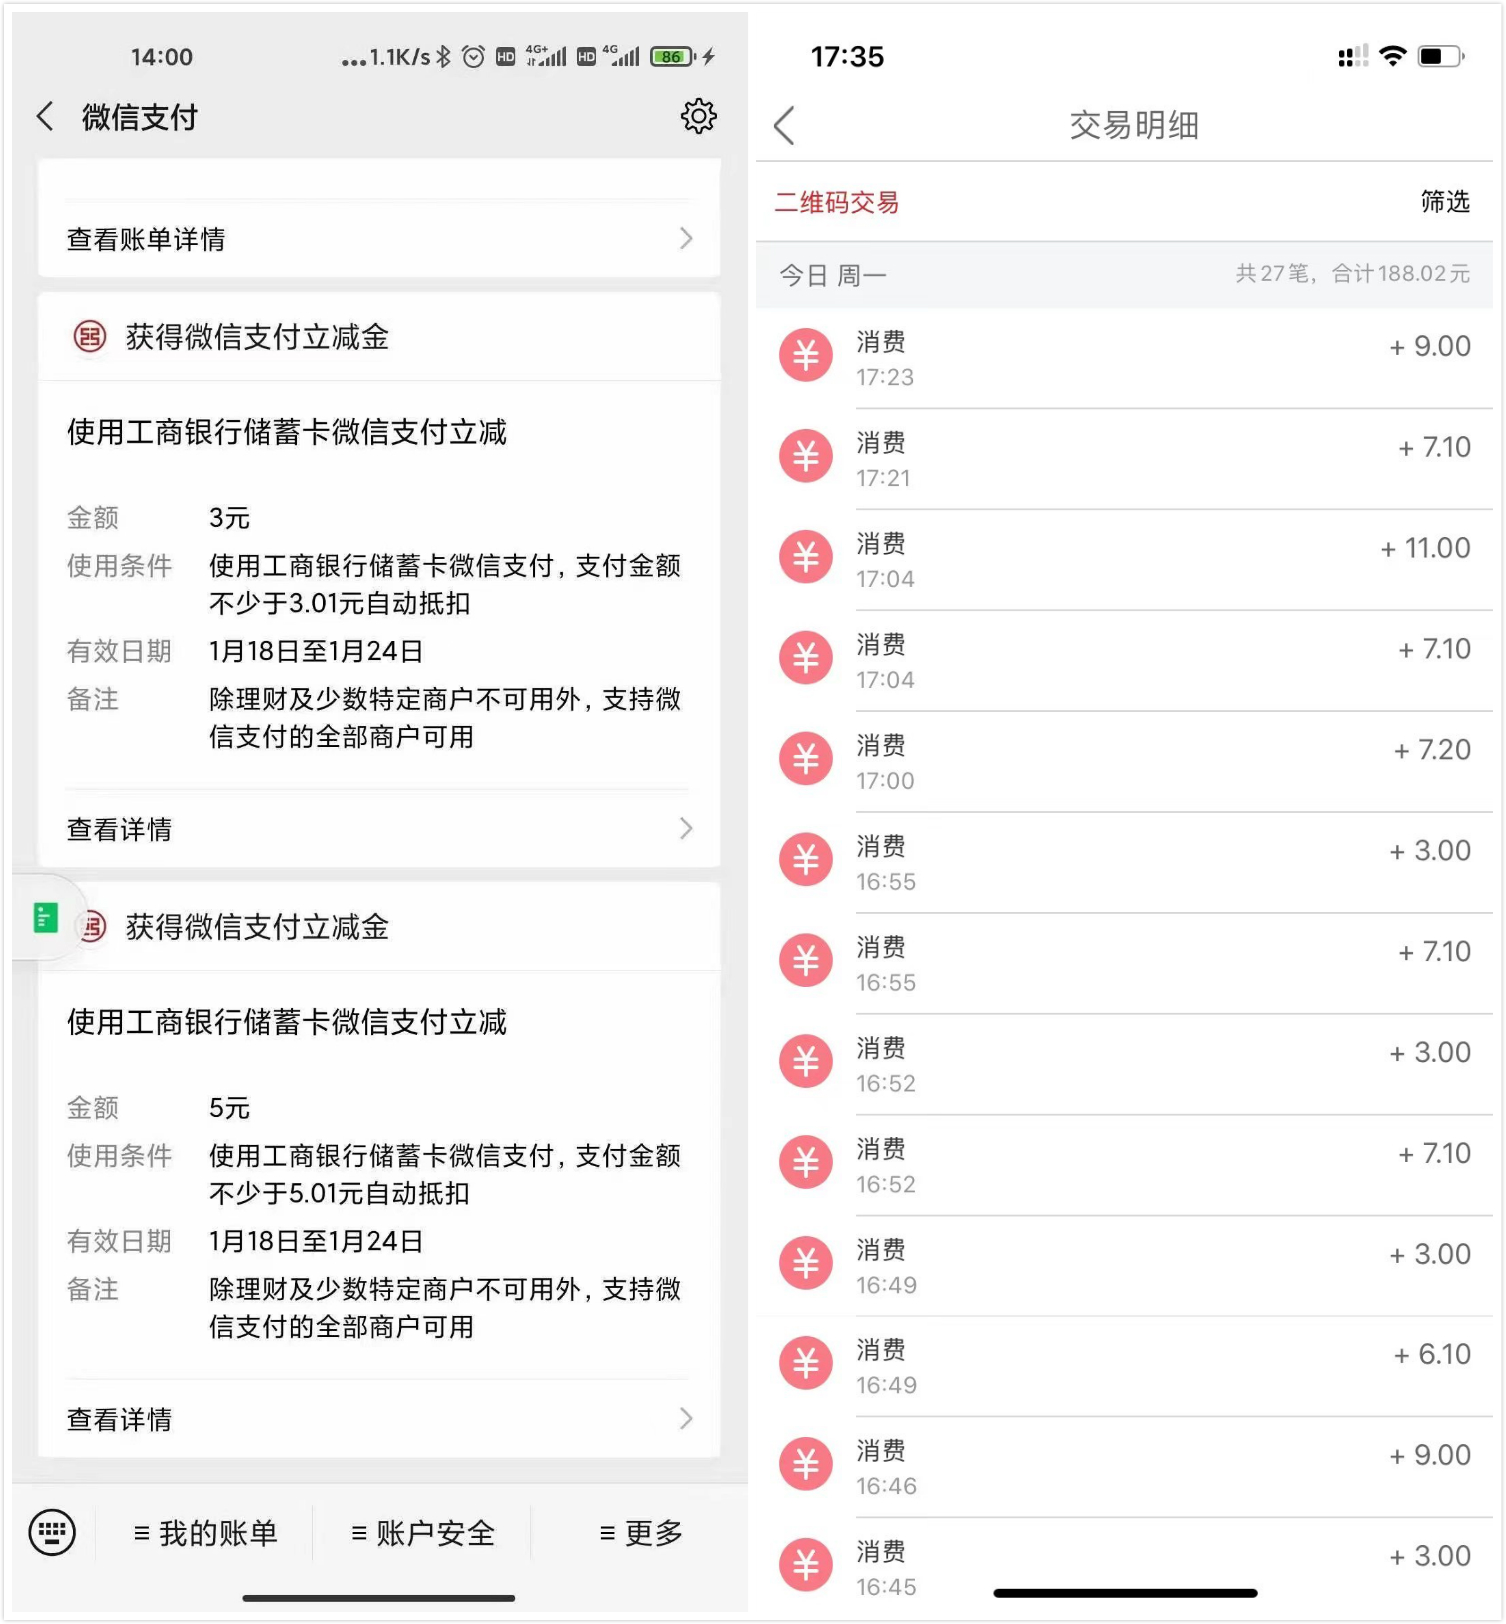
Task: Tap yuan icon of 16:49 +6.10 entry
Action: (x=806, y=1364)
